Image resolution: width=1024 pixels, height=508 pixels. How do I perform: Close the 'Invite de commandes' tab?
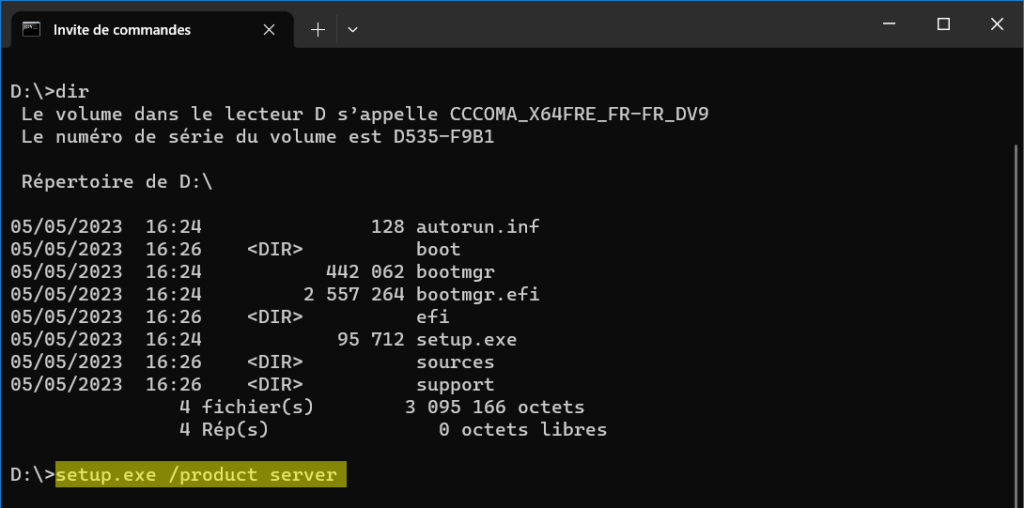click(268, 30)
